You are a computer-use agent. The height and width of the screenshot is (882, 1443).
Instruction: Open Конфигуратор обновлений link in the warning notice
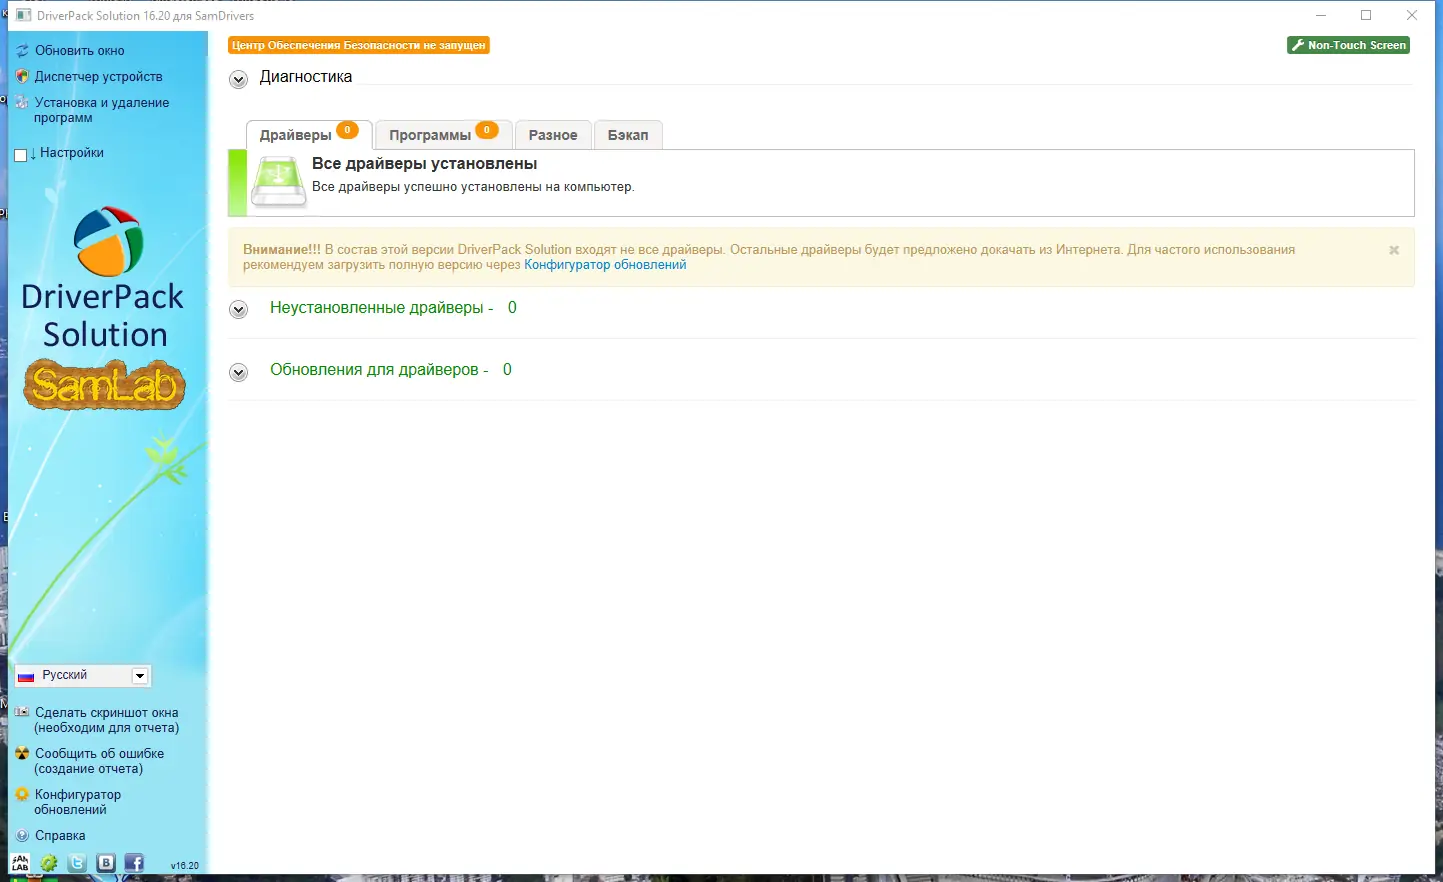[605, 265]
